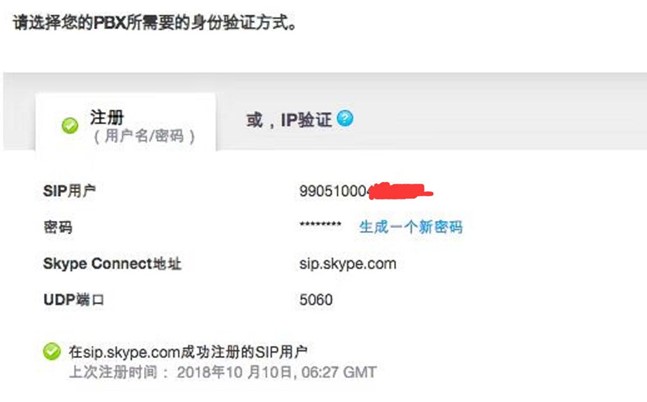Viewport: 647px width, 402px height.
Task: Click the sip.skype.com address value
Action: pyautogui.click(x=348, y=264)
